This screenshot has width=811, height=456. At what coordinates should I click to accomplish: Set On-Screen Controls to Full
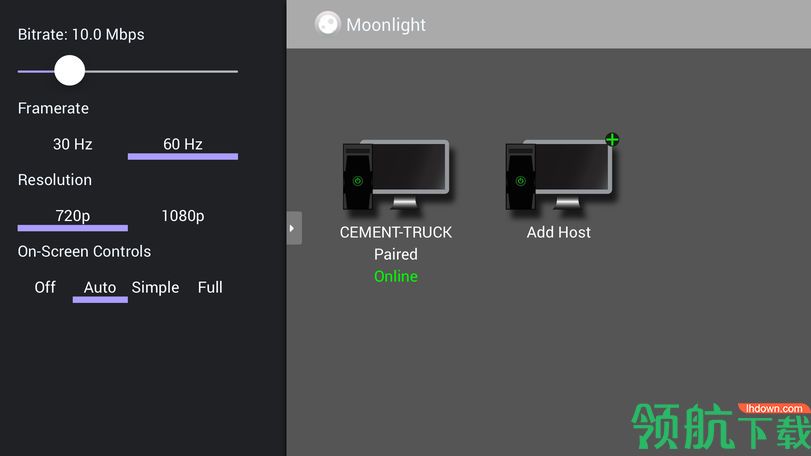tap(210, 287)
